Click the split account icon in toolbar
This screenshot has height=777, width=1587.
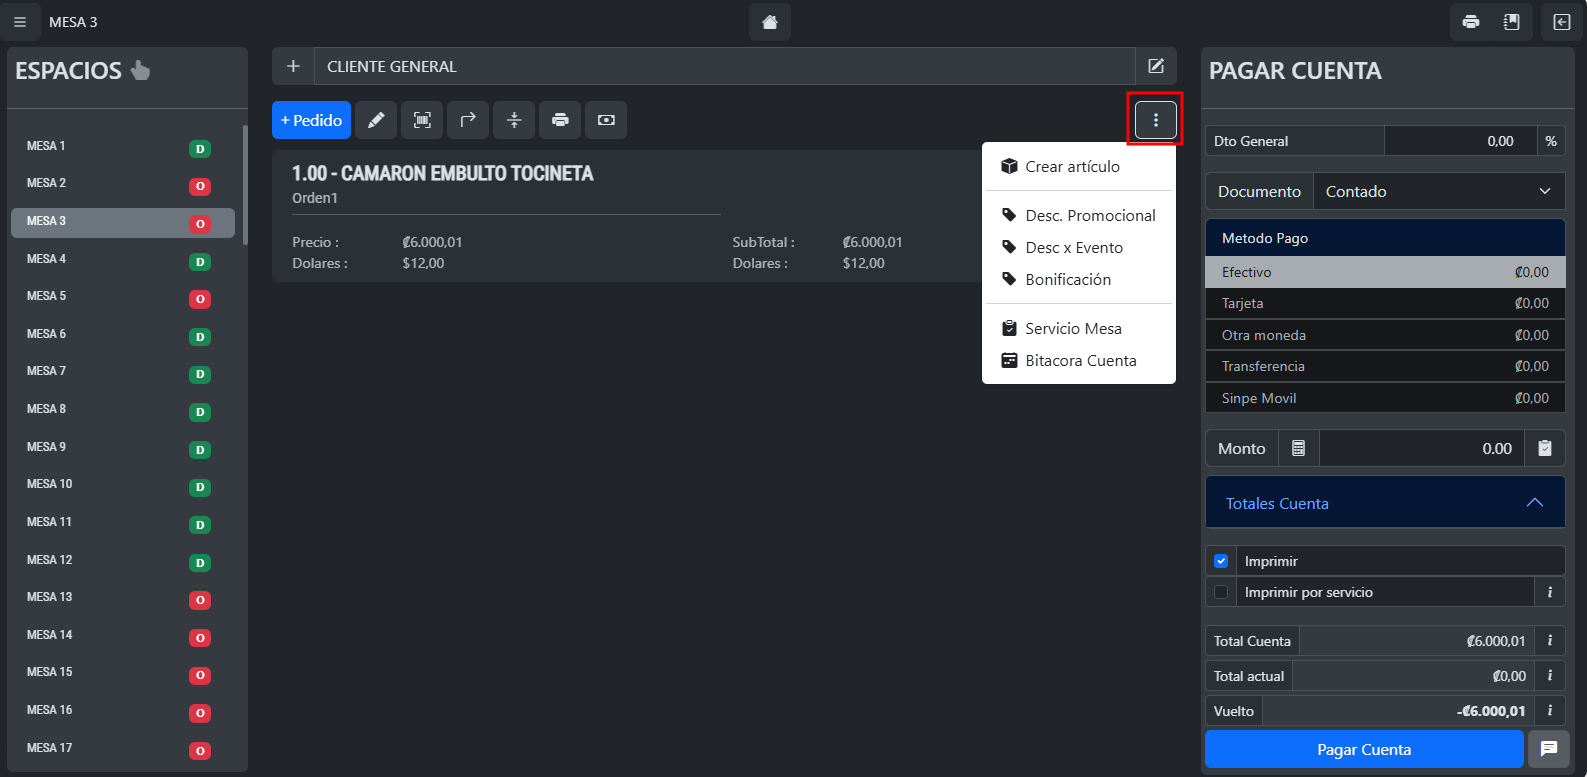(514, 120)
